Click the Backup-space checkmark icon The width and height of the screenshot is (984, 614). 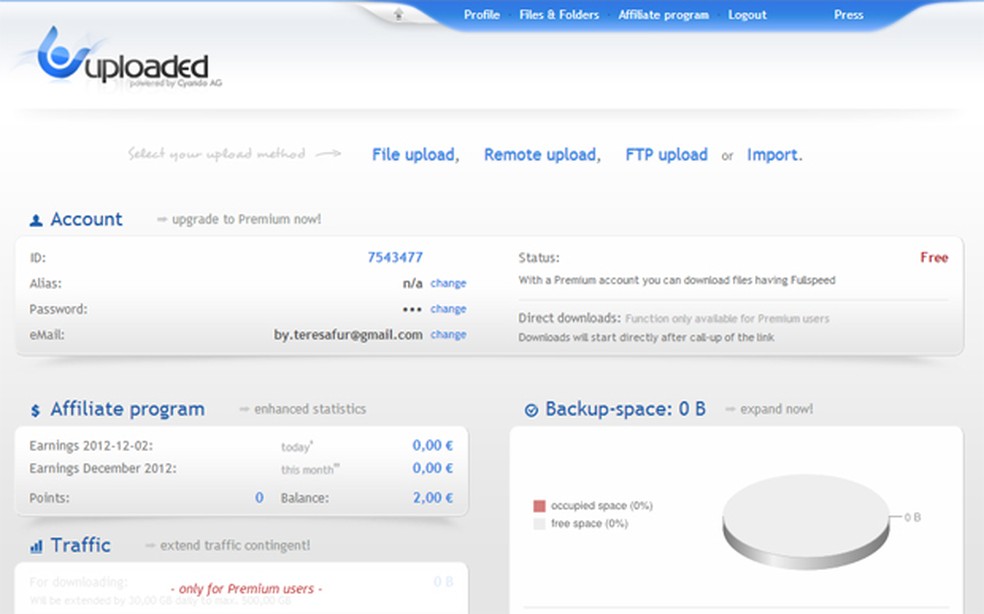(x=529, y=408)
